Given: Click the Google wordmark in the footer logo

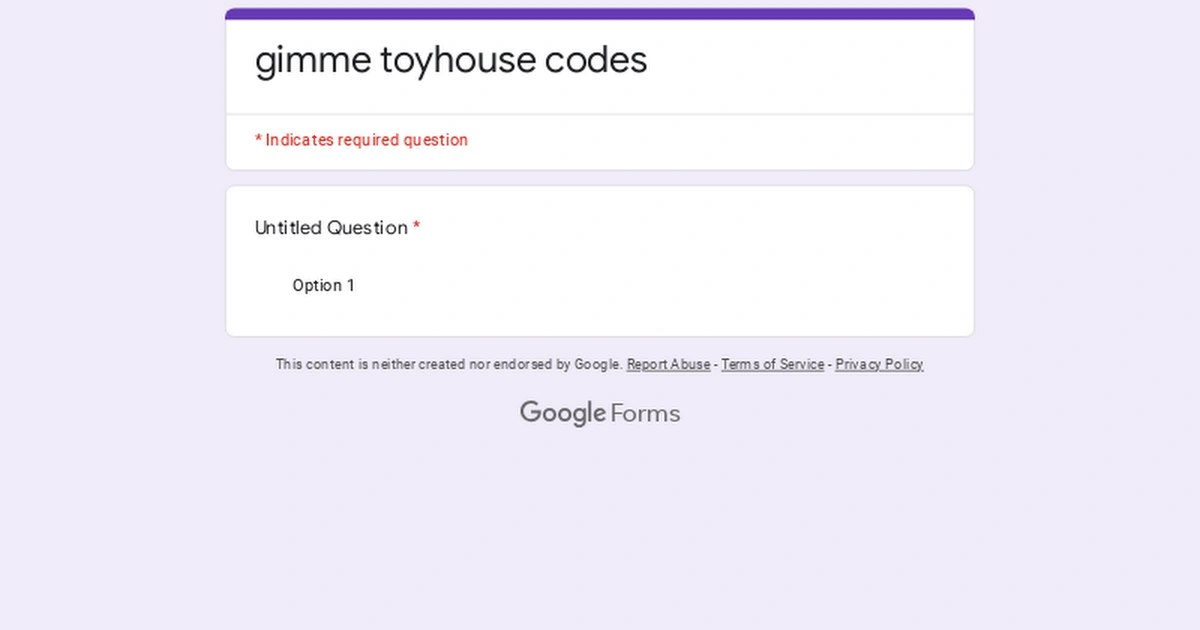Looking at the screenshot, I should (x=563, y=412).
